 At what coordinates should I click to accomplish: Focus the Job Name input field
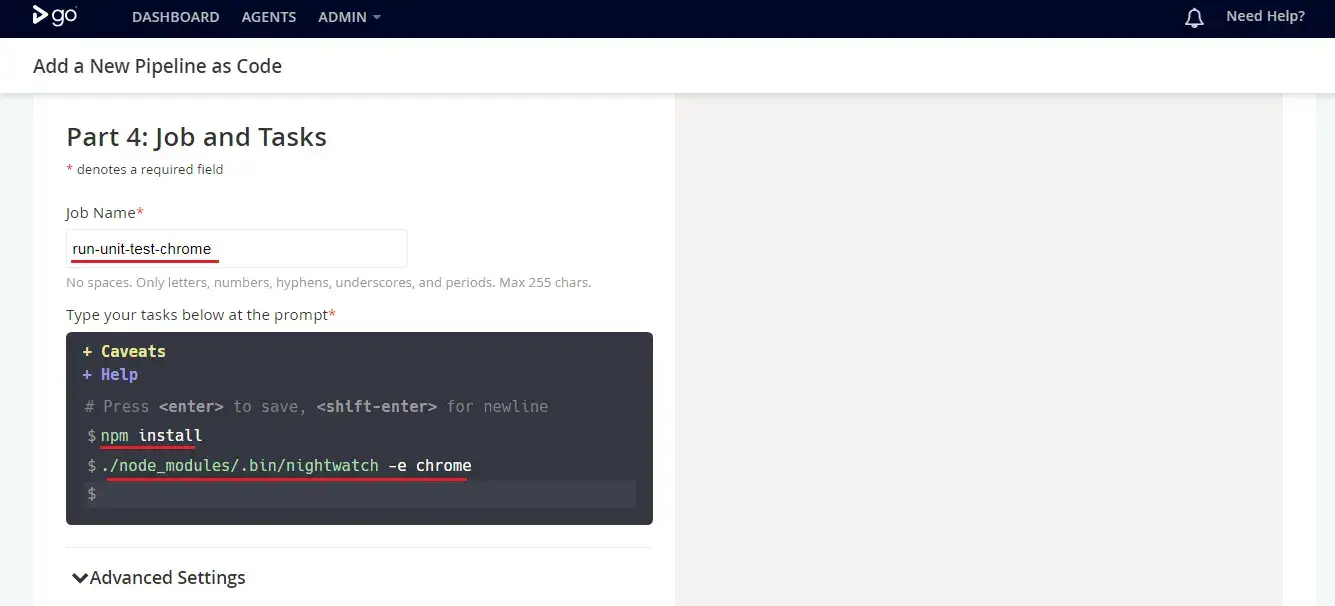(x=236, y=249)
